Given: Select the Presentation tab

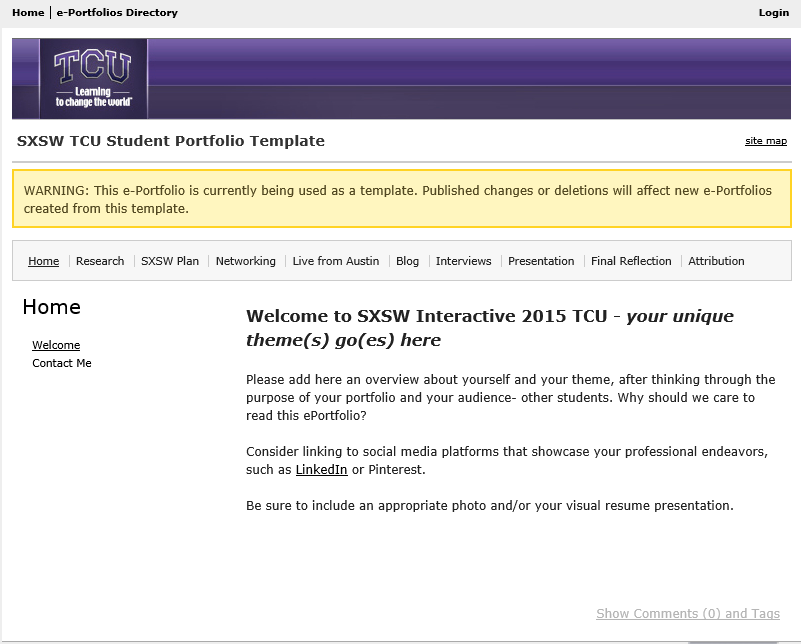Looking at the screenshot, I should 541,261.
